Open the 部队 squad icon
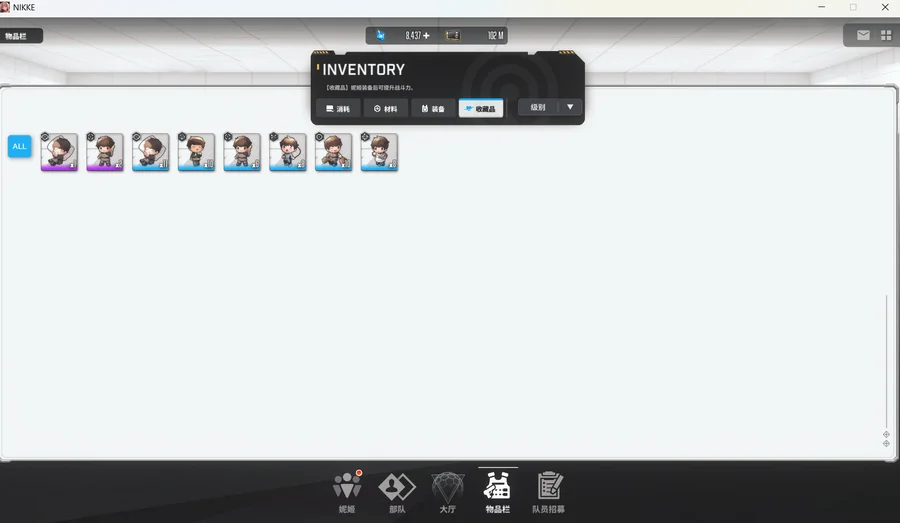This screenshot has width=900, height=523. click(397, 487)
